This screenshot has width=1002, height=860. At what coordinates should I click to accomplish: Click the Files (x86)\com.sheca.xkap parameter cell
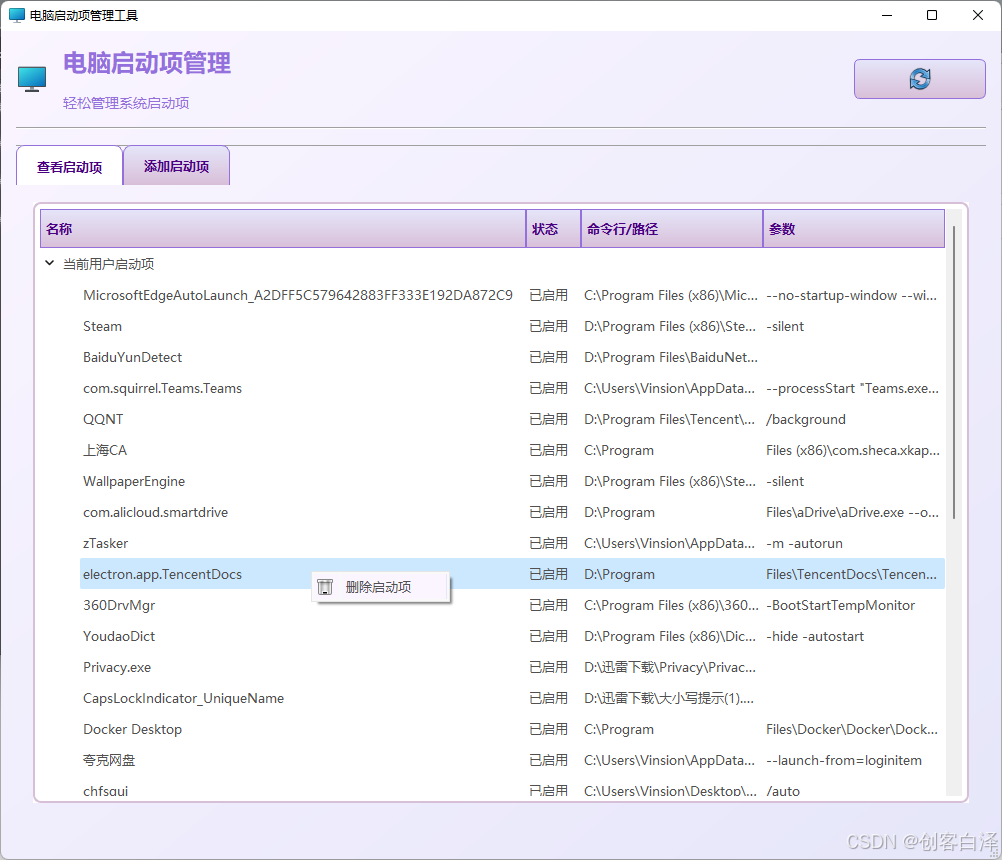tap(853, 450)
